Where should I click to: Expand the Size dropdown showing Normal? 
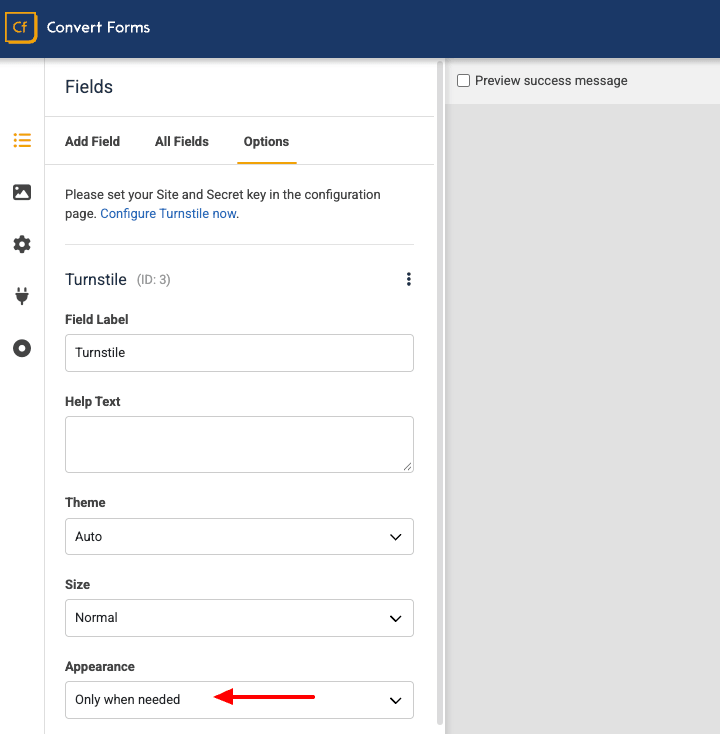(x=239, y=618)
